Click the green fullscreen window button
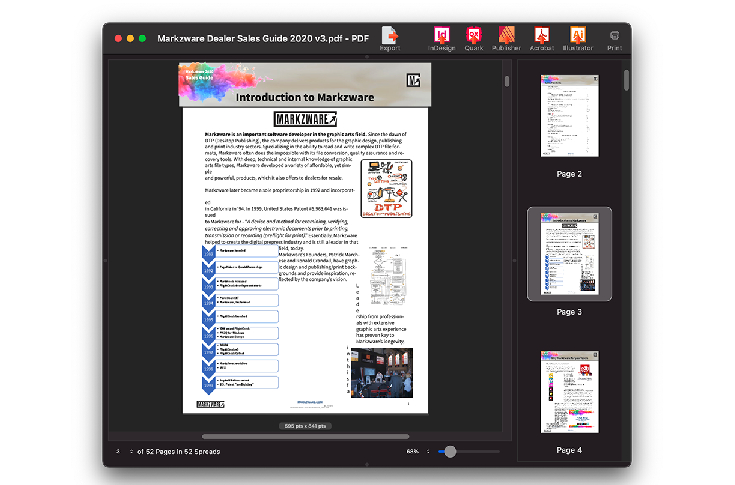Viewport: 735px width, 485px height. coord(142,38)
